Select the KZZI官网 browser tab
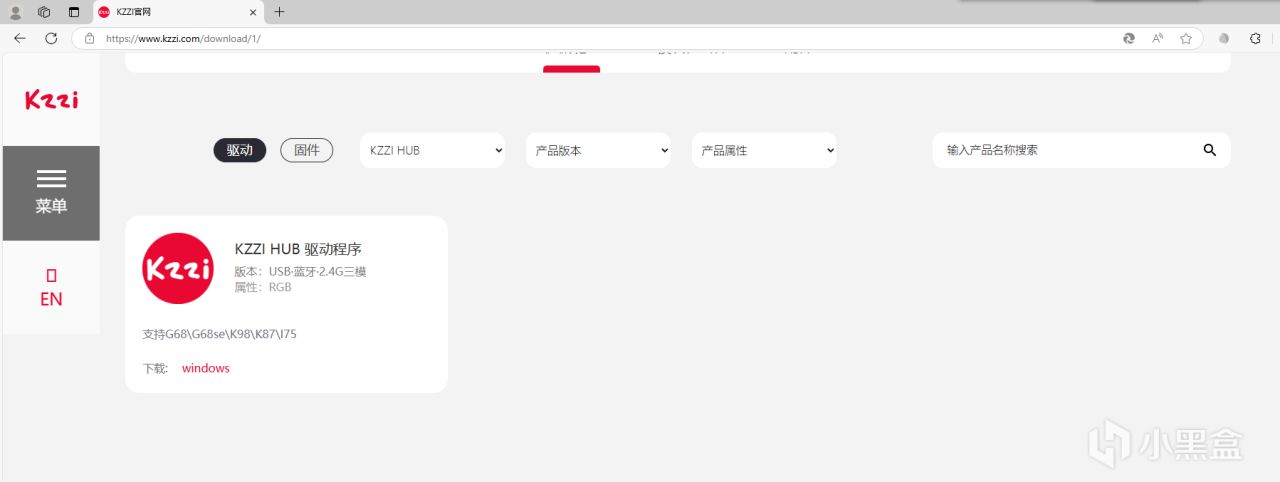The image size is (1280, 482). (177, 12)
